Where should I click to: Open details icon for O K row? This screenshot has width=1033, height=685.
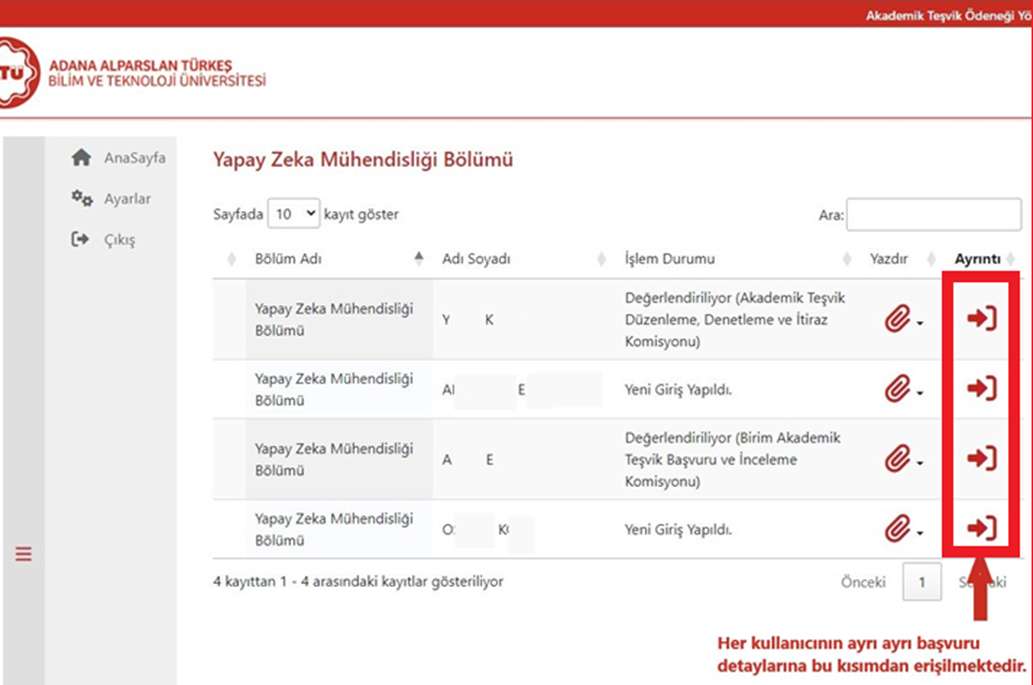pos(982,528)
